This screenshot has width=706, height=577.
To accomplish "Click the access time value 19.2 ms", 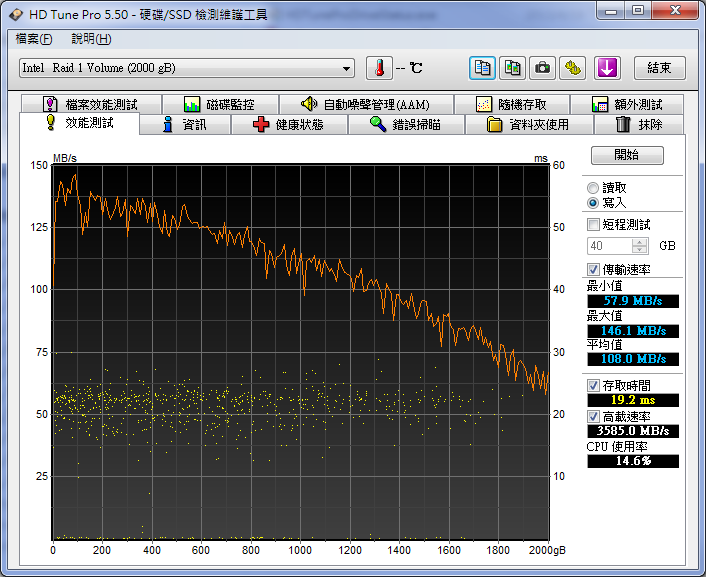I will click(633, 400).
